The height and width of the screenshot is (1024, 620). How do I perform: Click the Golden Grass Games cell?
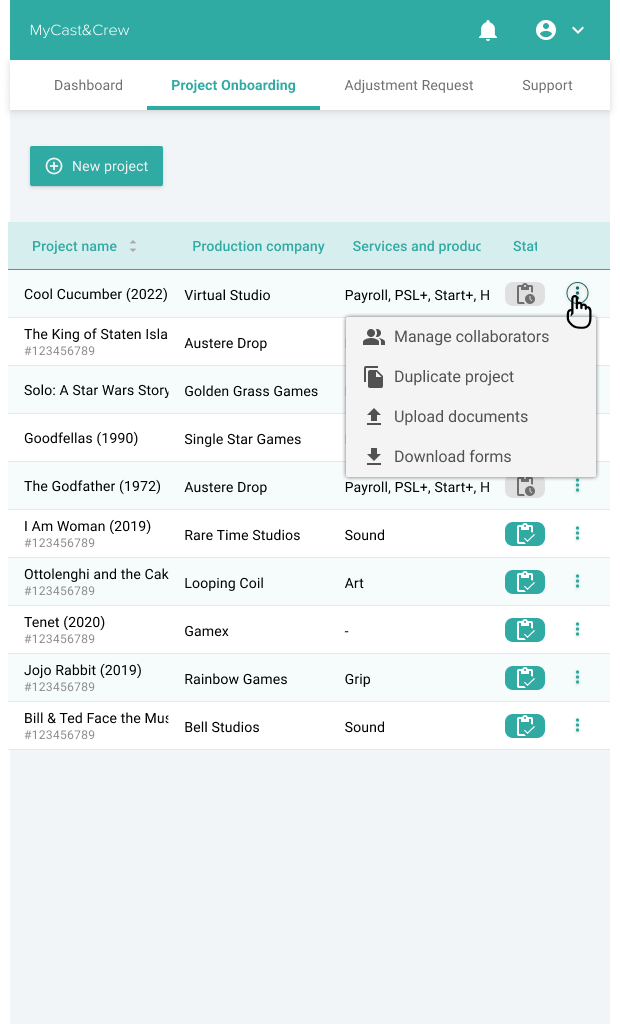(251, 391)
